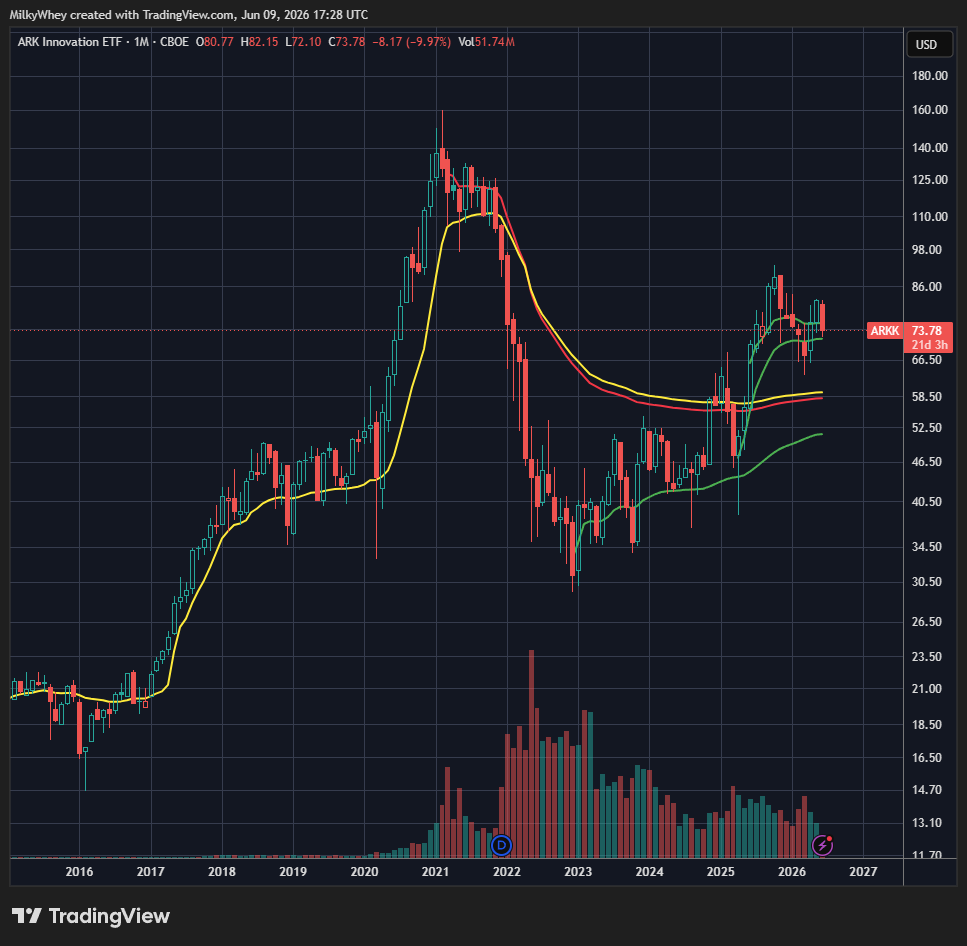
Task: Click the 160.00 price axis label
Action: click(x=929, y=110)
